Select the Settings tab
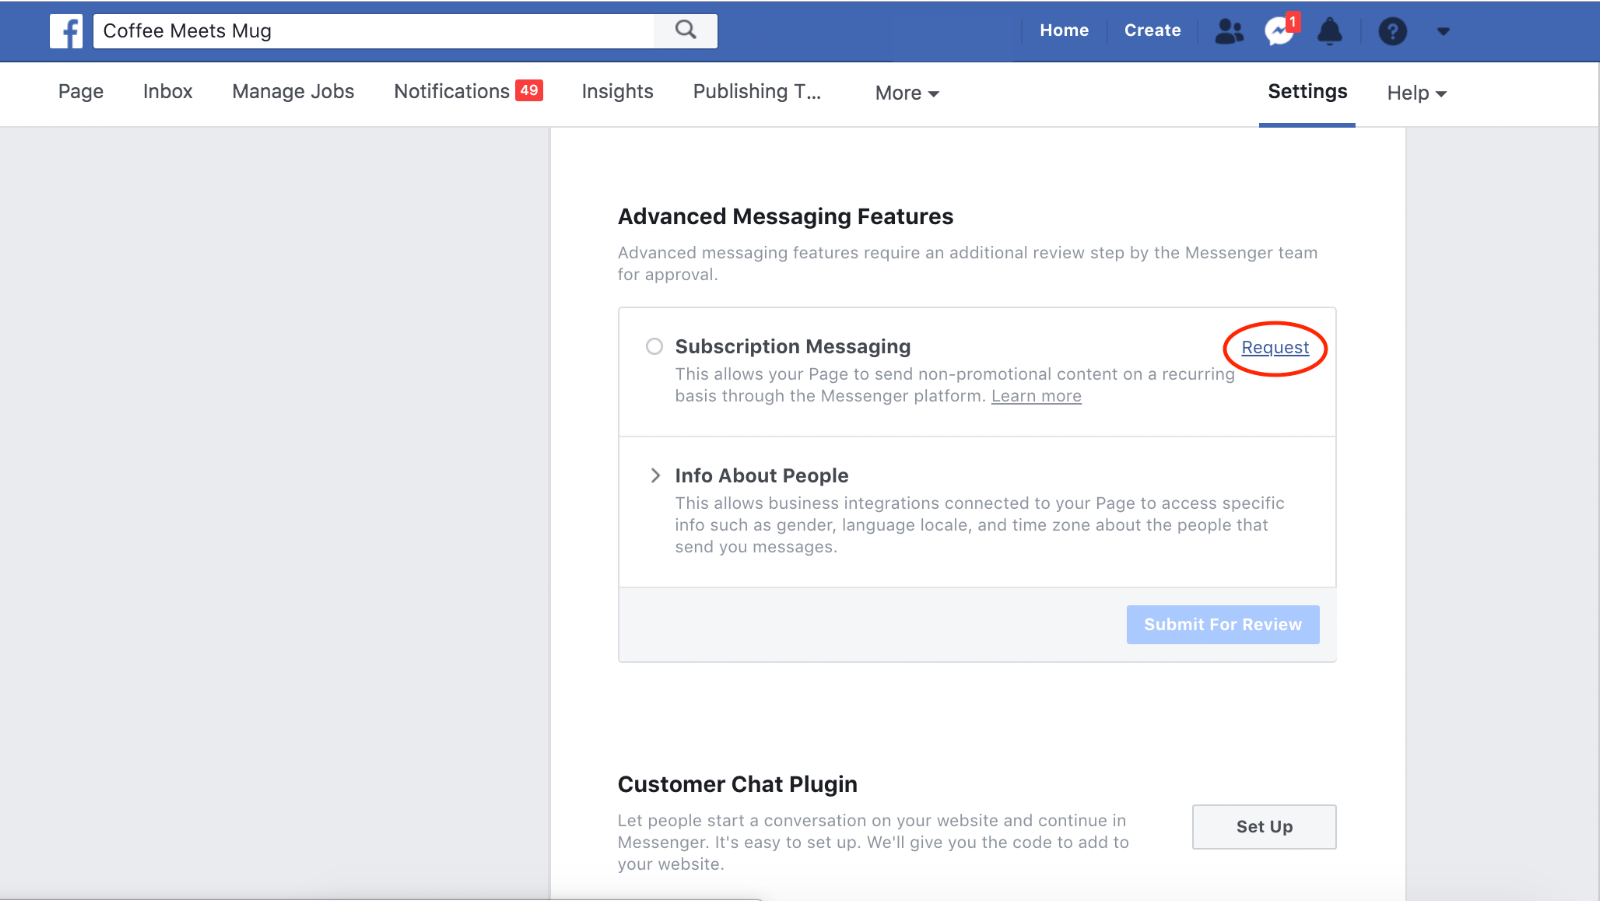1600x901 pixels. [1307, 91]
